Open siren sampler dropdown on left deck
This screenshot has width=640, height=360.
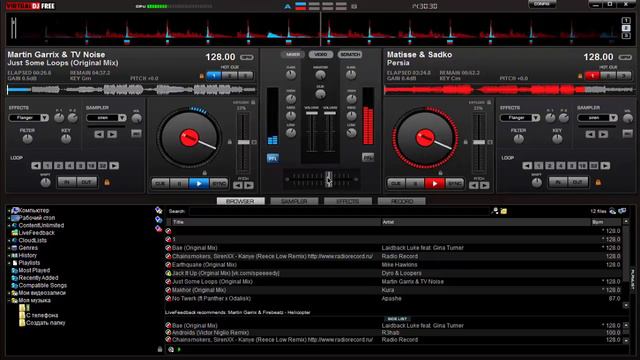coord(122,118)
